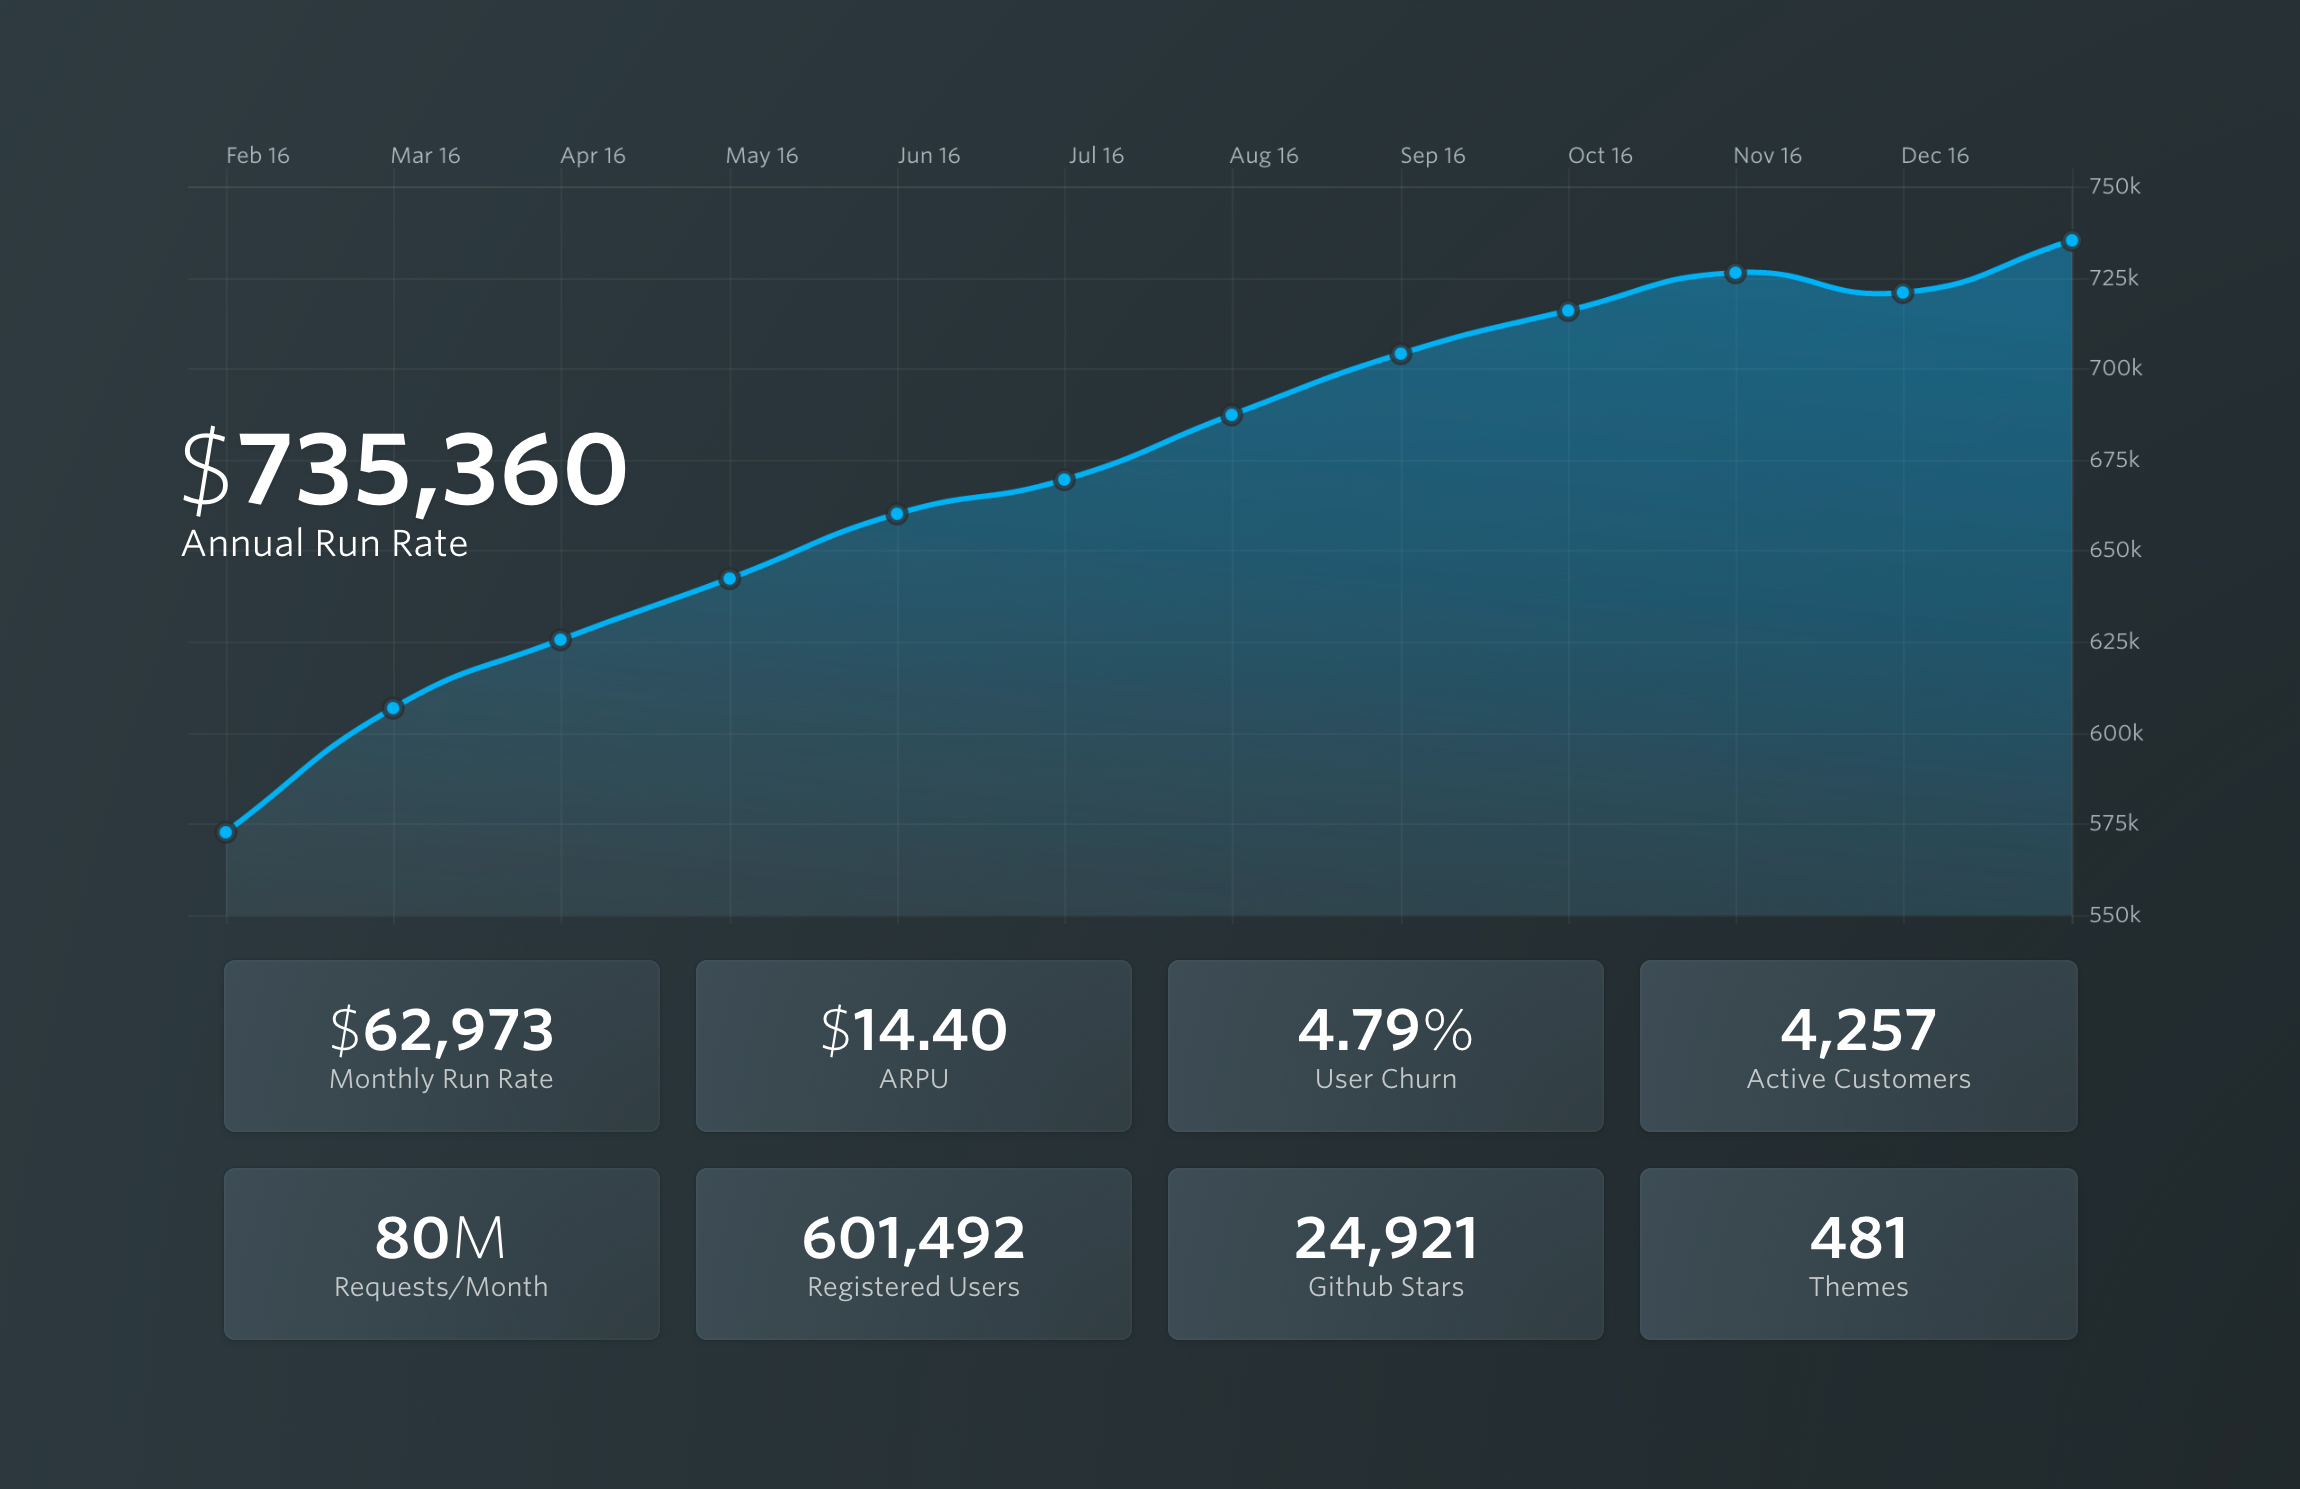The image size is (2300, 1489).
Task: Click the Jun 16 data point marker
Action: click(x=897, y=514)
